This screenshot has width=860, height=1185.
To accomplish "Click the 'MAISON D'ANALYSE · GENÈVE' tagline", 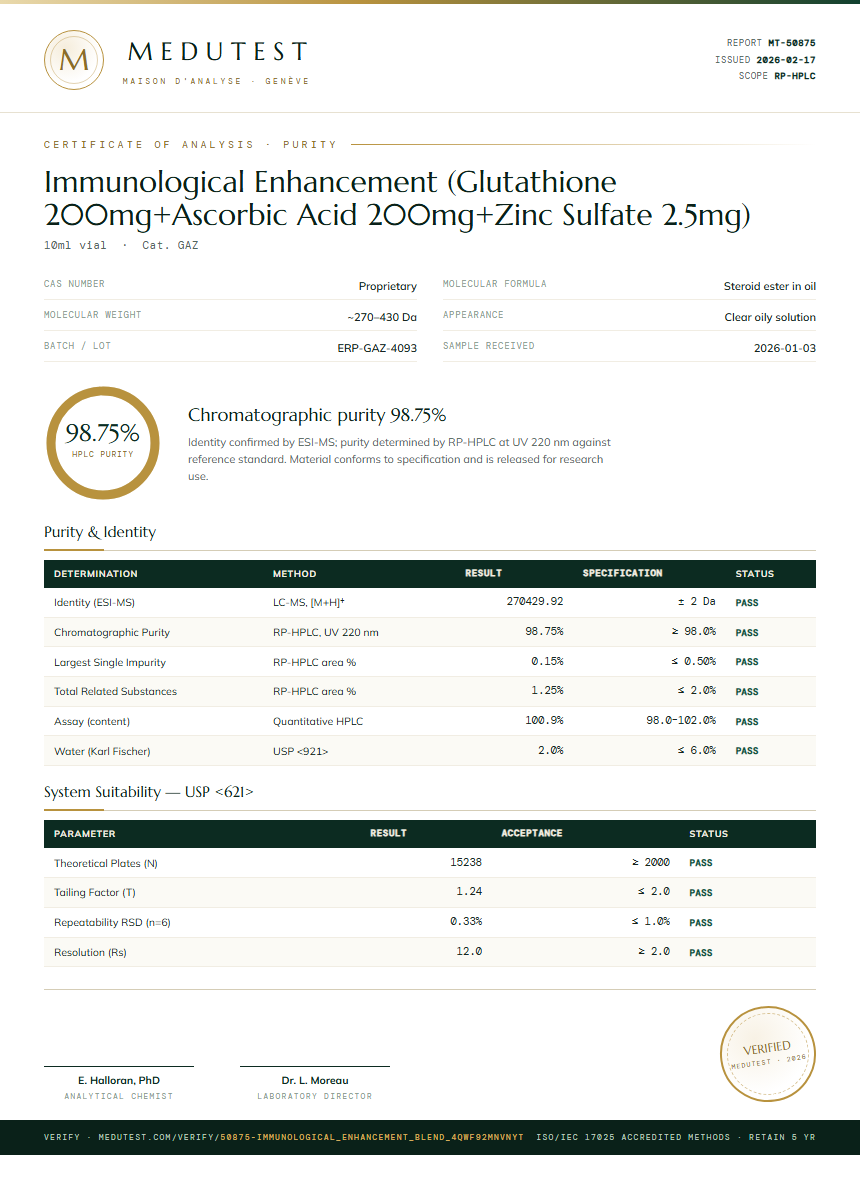I will pyautogui.click(x=216, y=81).
